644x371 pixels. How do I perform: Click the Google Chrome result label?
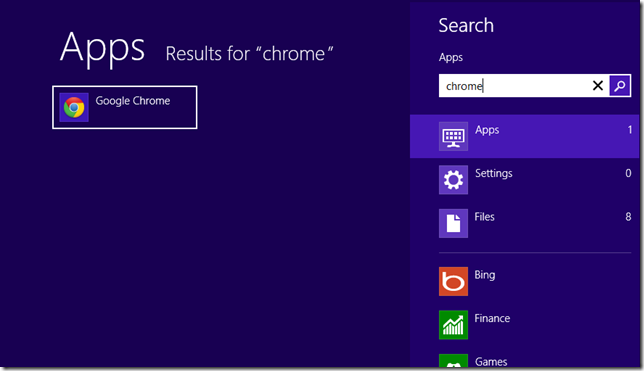(x=133, y=101)
